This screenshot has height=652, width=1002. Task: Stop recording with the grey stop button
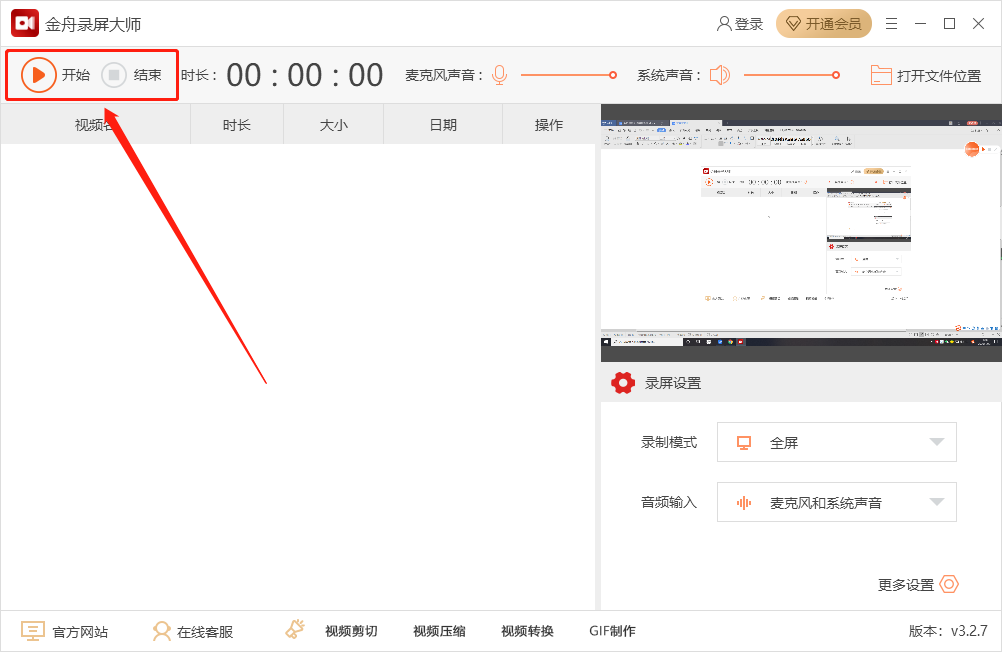pos(114,75)
